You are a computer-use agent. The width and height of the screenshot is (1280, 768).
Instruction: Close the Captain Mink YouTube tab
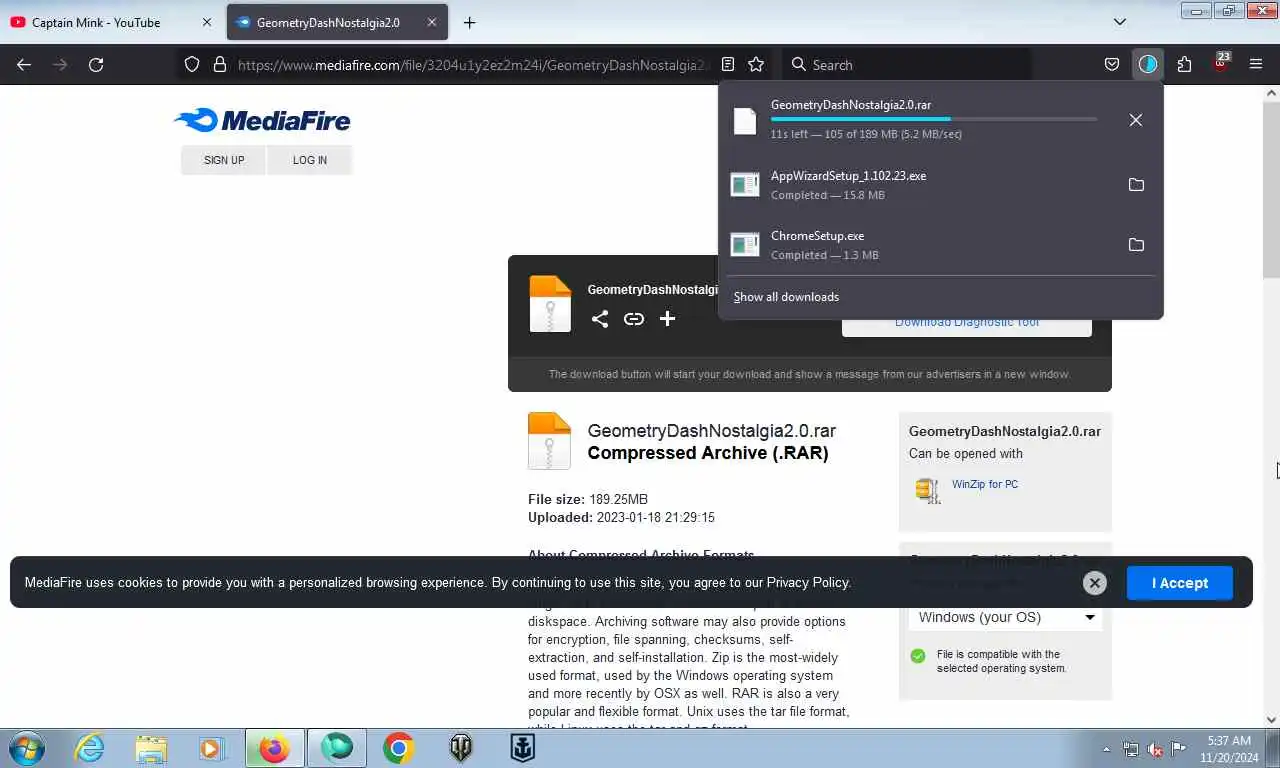(206, 22)
